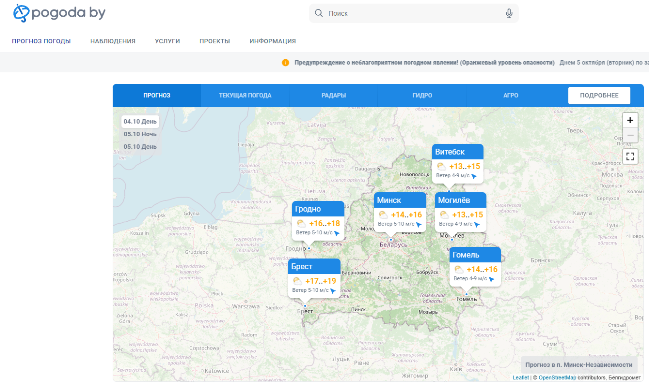Click the orange warning info icon

(x=285, y=62)
